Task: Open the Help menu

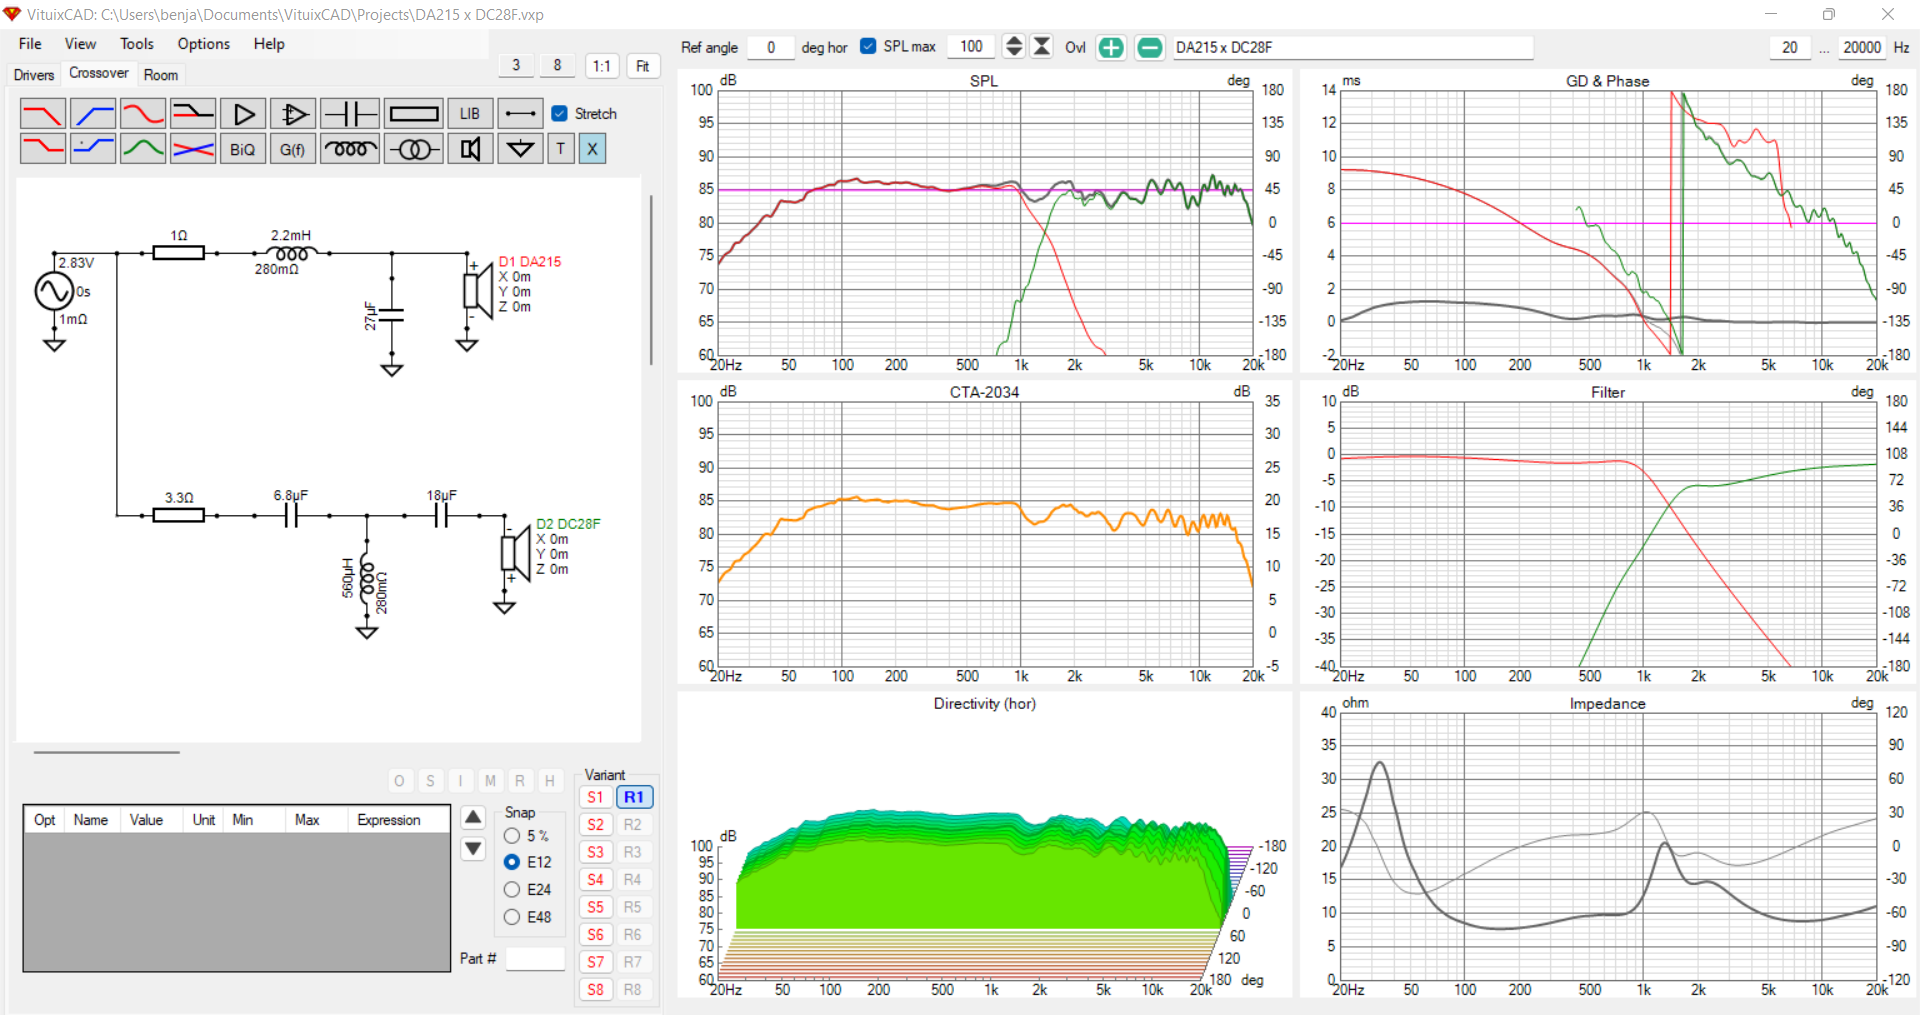Action: (269, 44)
